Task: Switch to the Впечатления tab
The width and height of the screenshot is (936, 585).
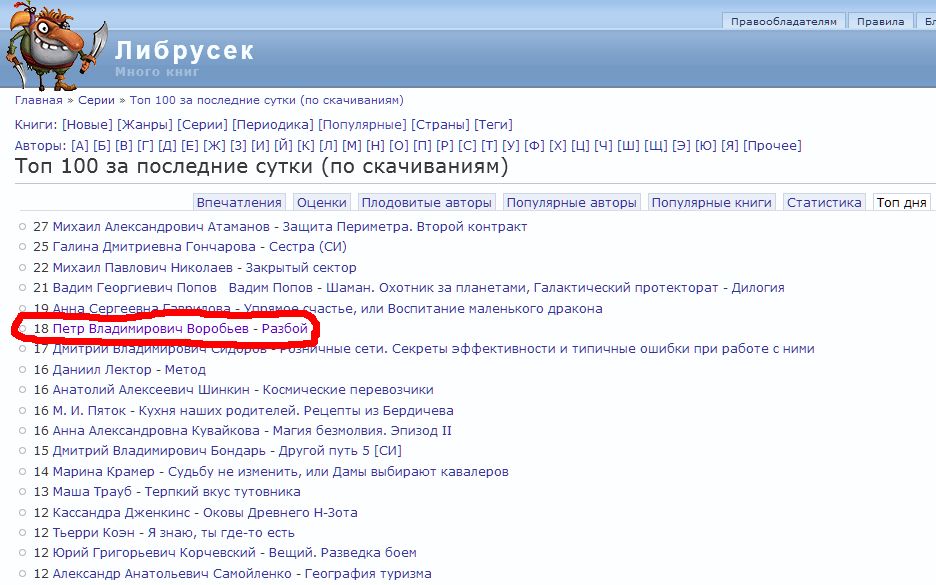Action: (240, 203)
